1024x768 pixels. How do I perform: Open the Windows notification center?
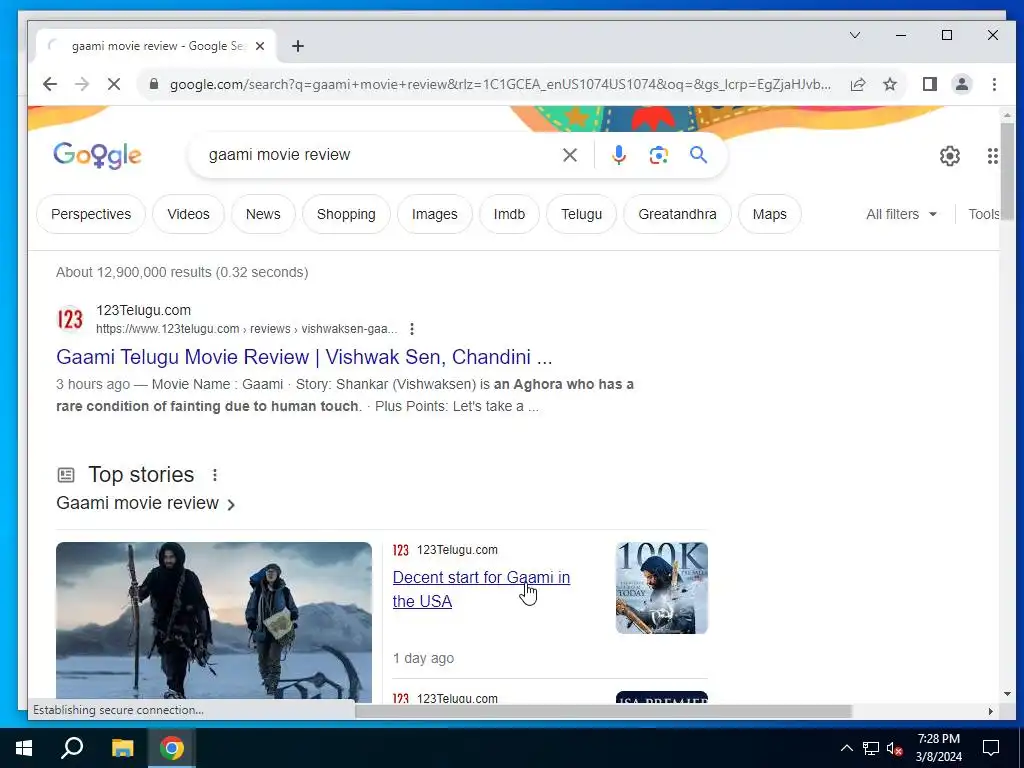point(991,748)
